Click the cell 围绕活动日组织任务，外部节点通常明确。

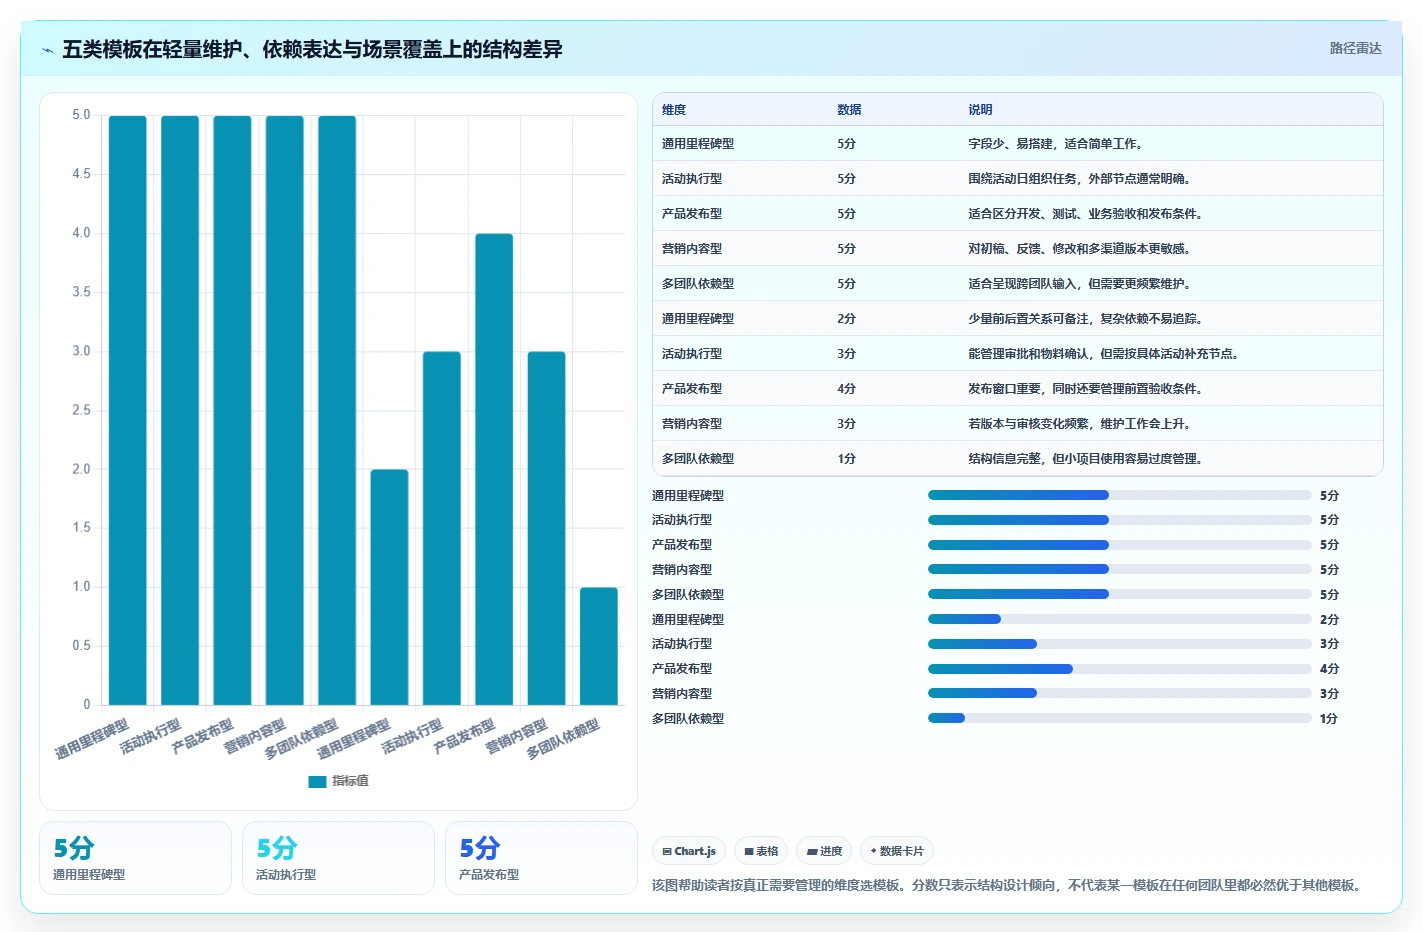pos(1079,179)
